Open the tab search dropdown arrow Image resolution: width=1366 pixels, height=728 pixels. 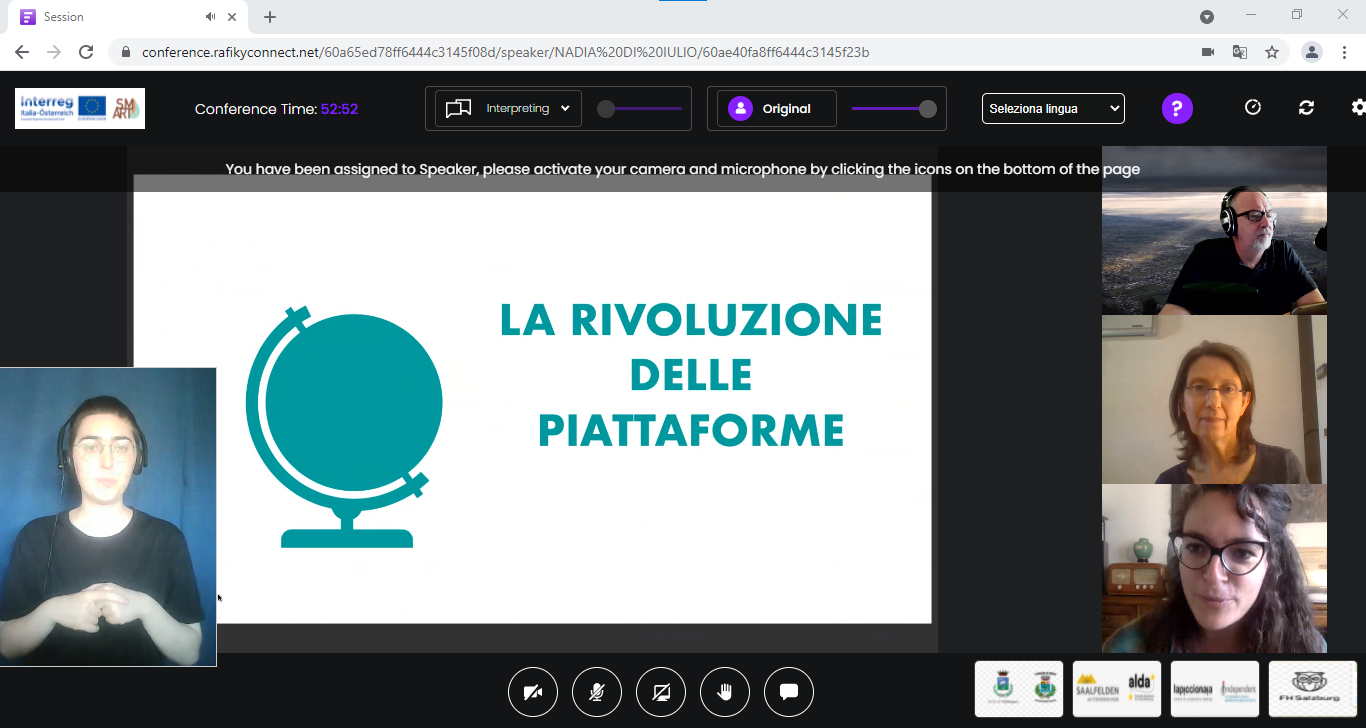coord(1207,17)
